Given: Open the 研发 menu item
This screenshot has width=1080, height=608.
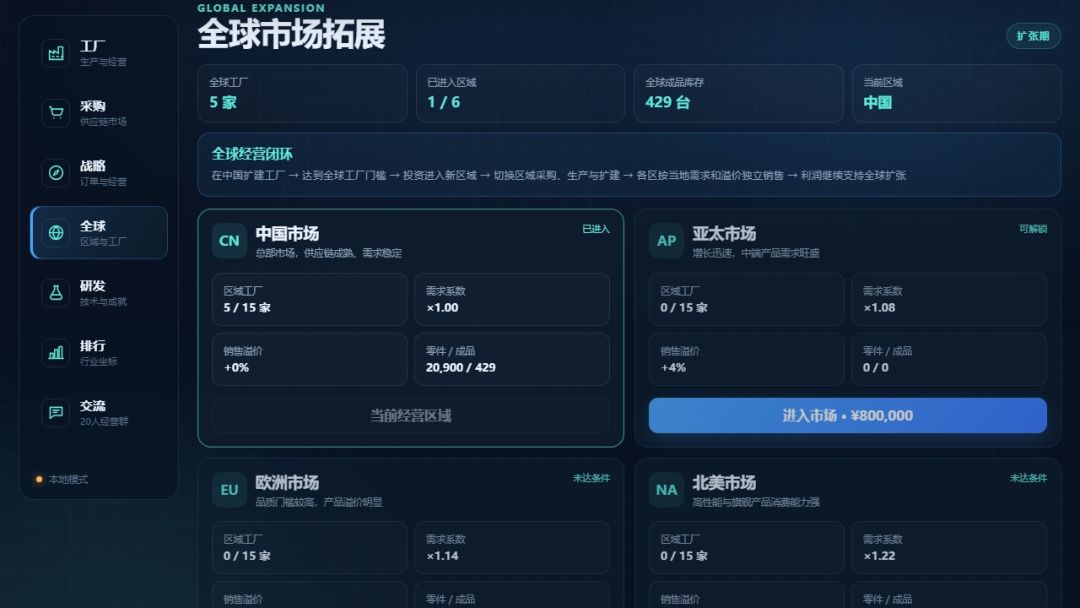Looking at the screenshot, I should pos(99,293).
